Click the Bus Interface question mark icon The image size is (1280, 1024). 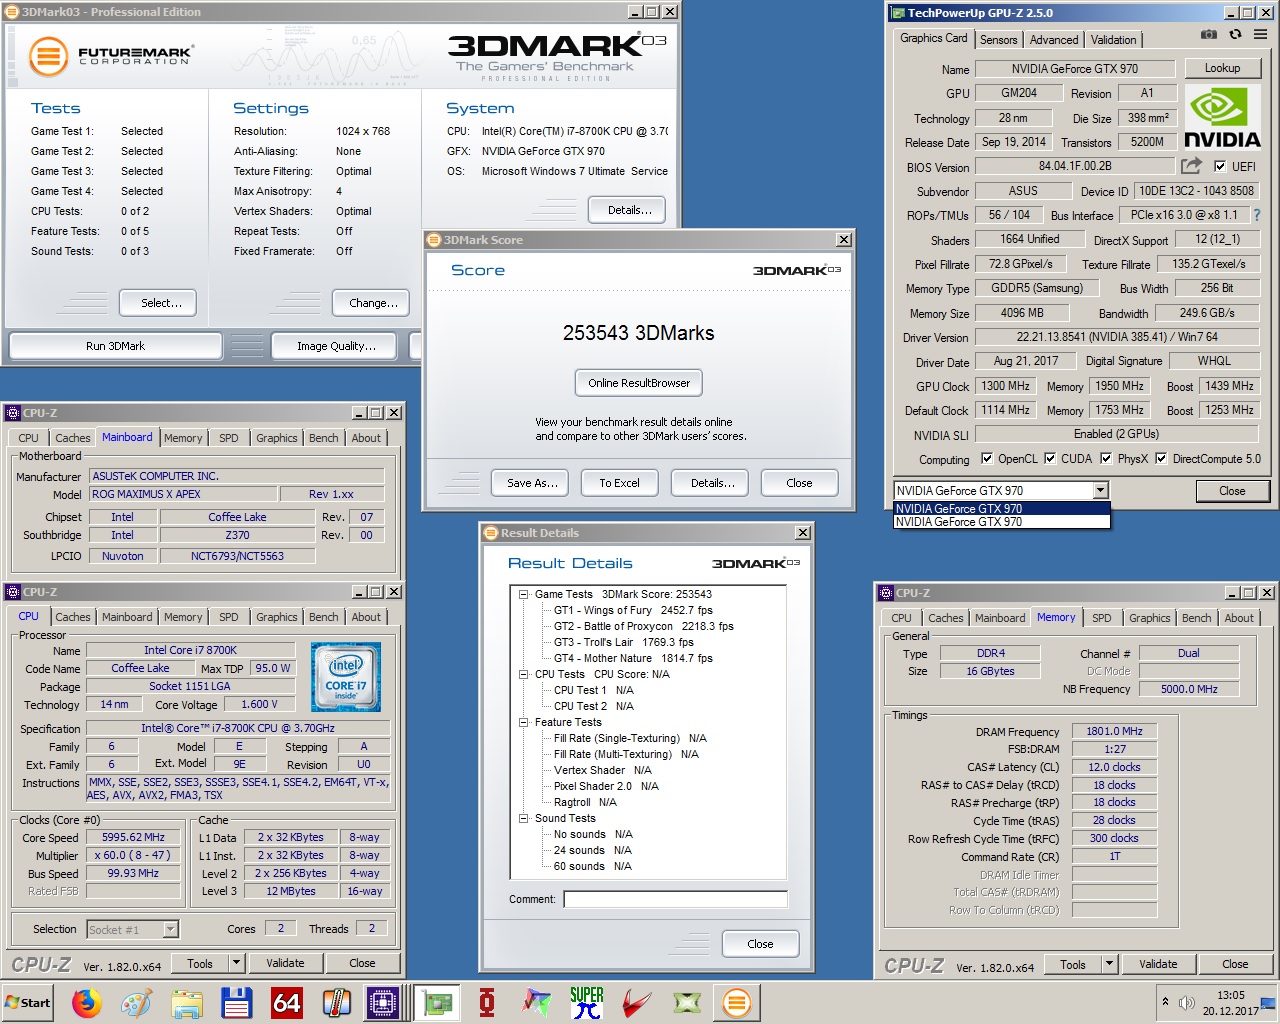click(x=1257, y=215)
